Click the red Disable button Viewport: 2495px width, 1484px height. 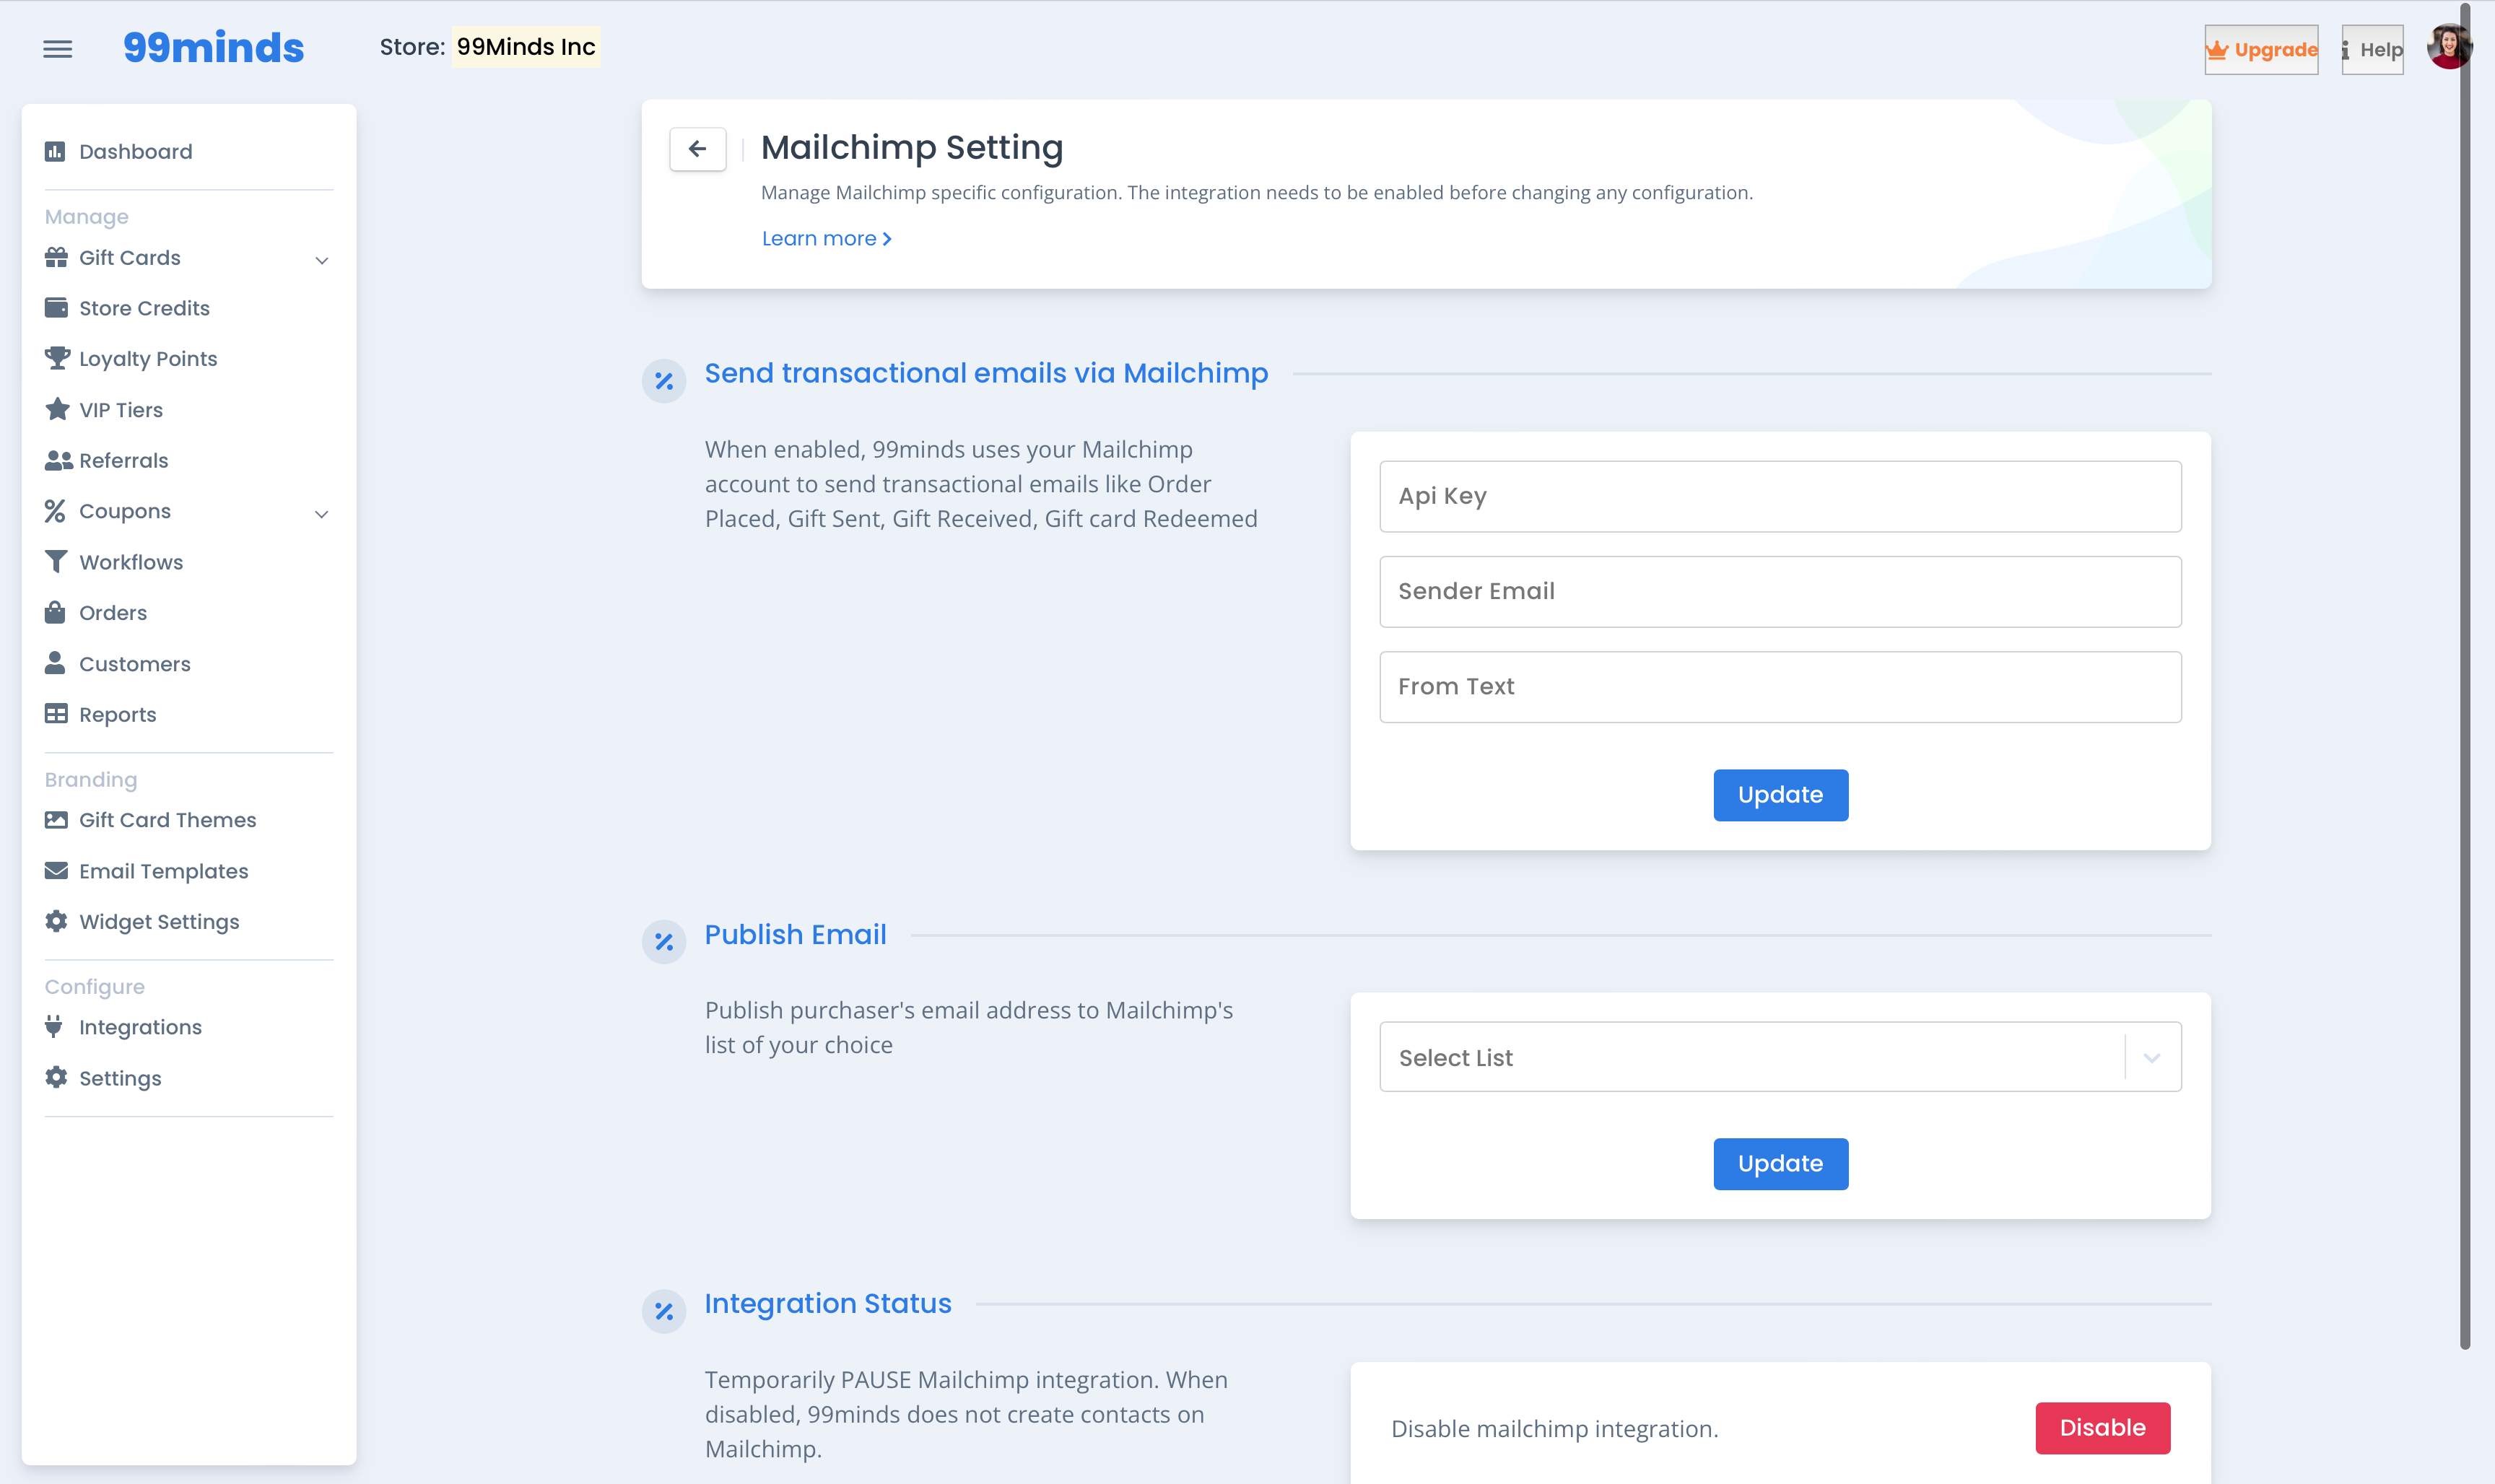(x=2102, y=1428)
